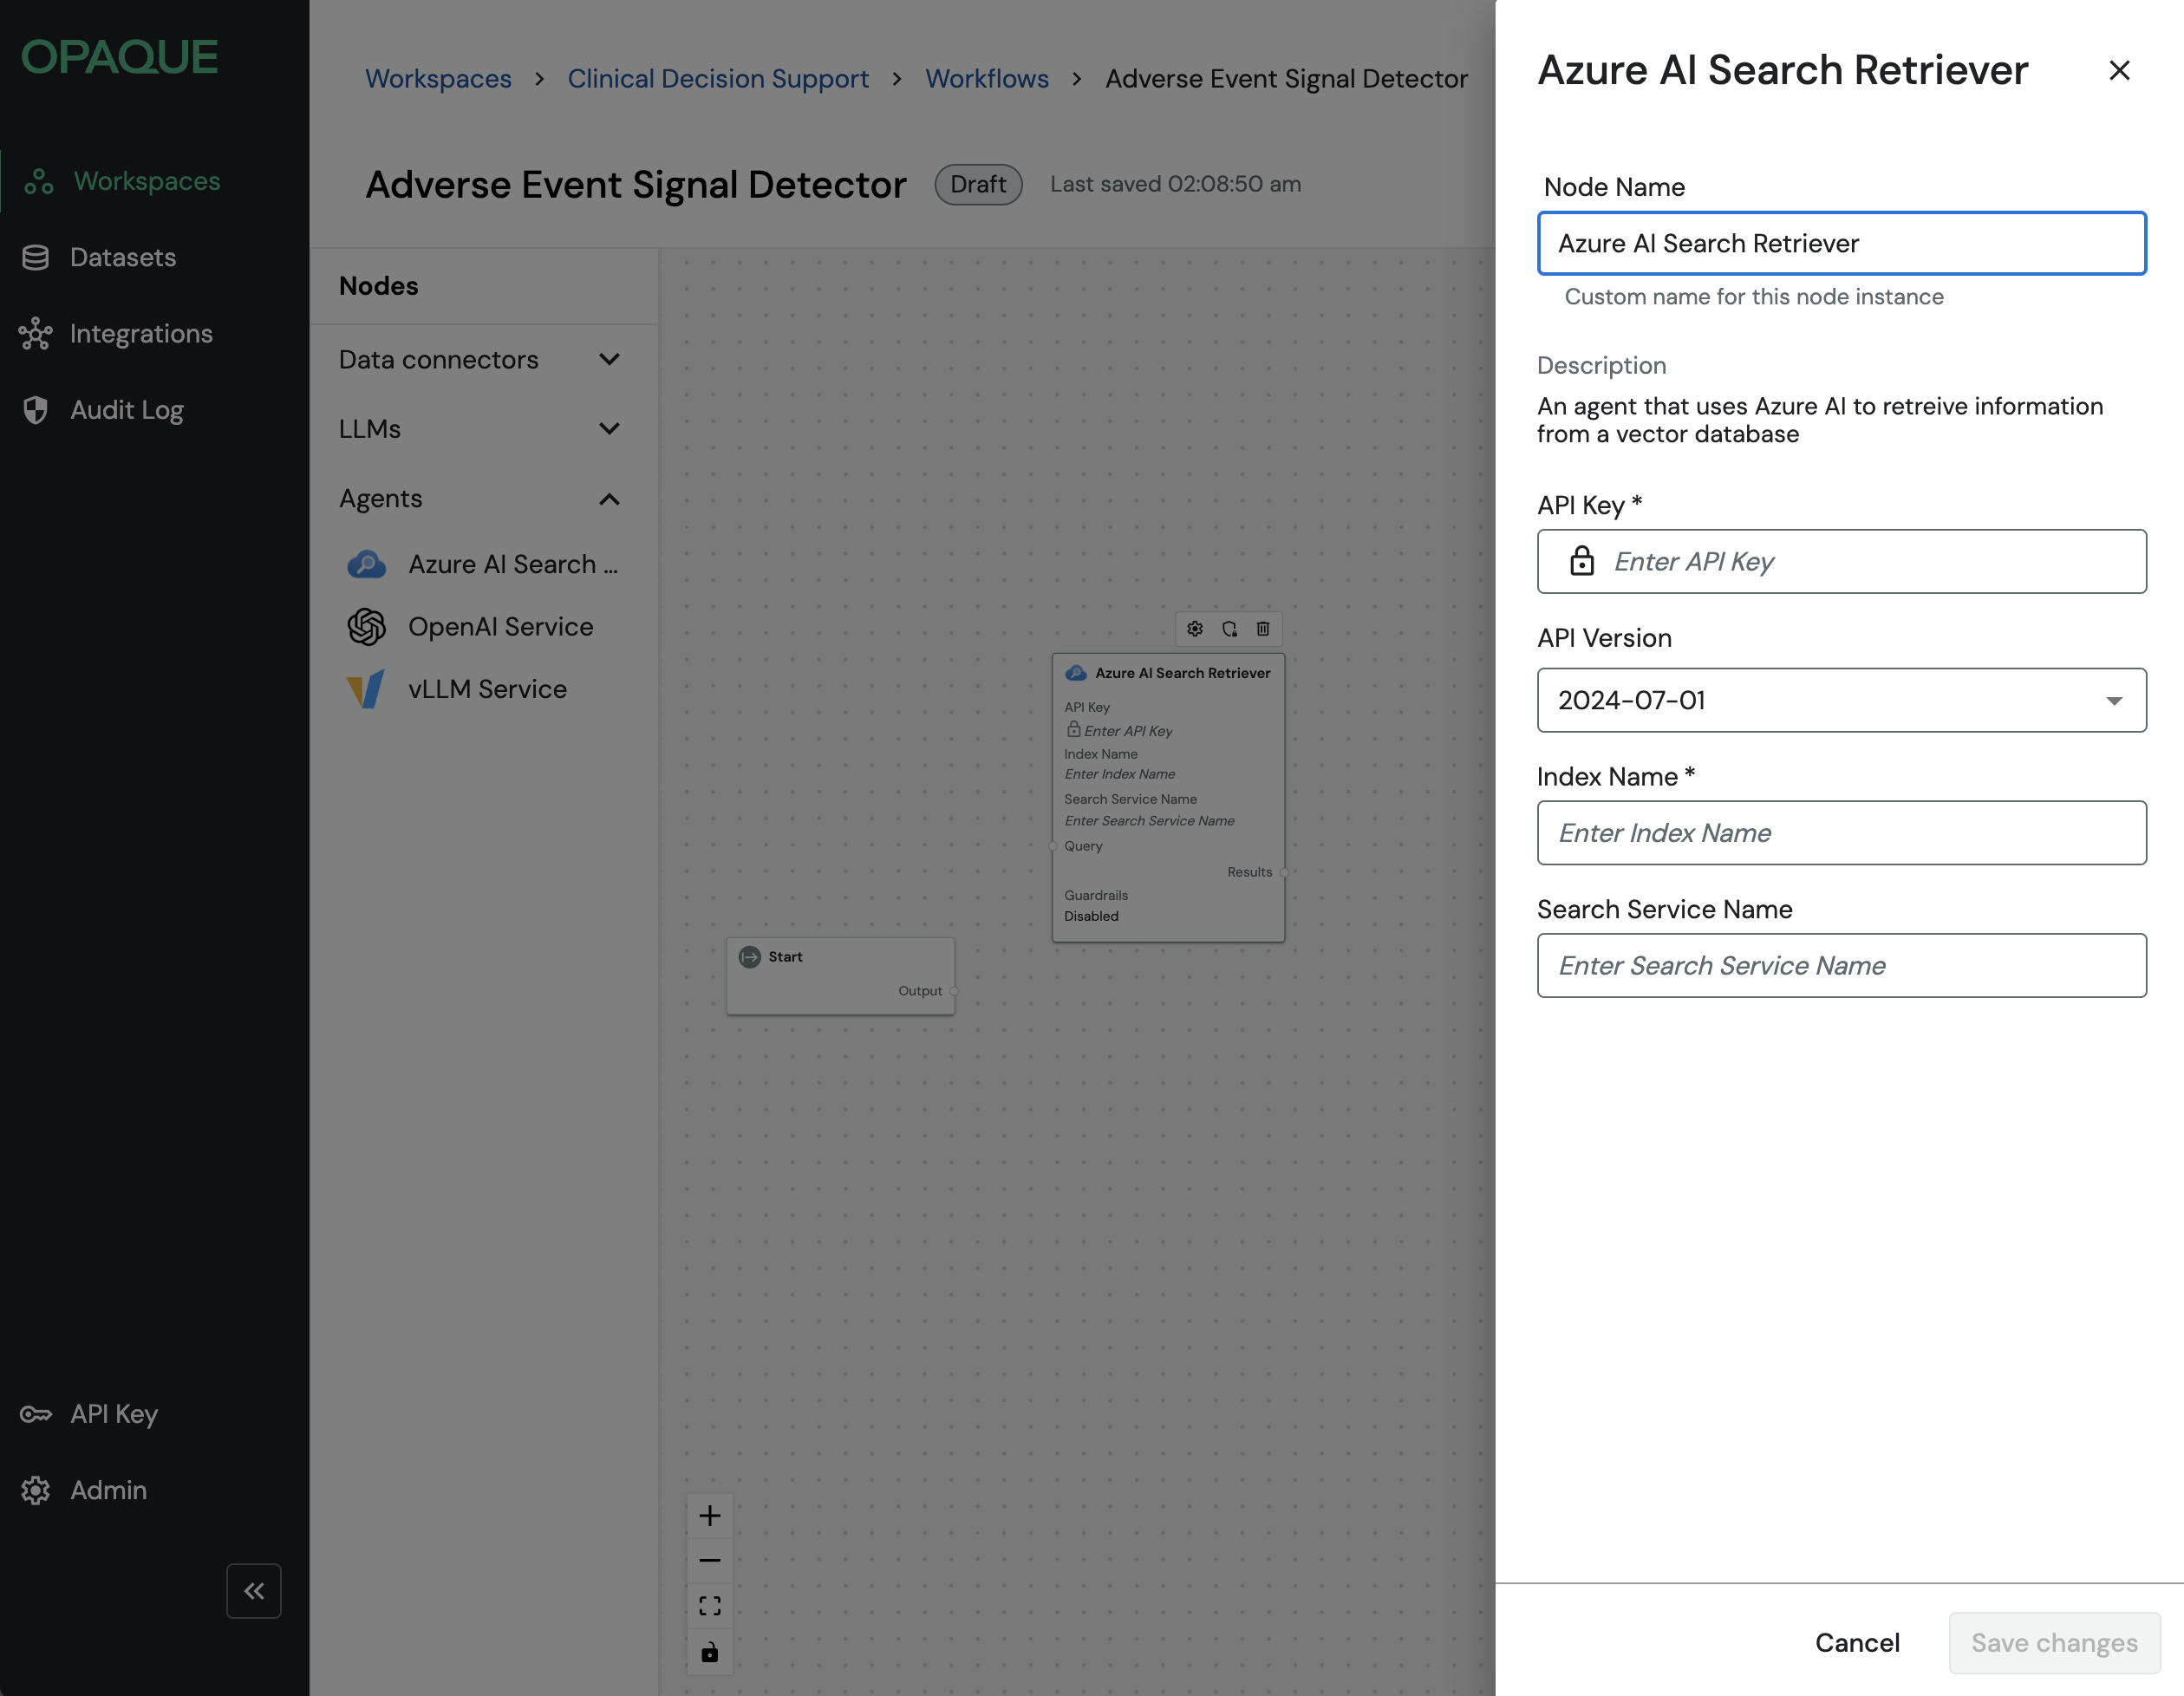Image resolution: width=2184 pixels, height=1696 pixels.
Task: Collapse sidebar with double chevron button
Action: click(x=254, y=1590)
